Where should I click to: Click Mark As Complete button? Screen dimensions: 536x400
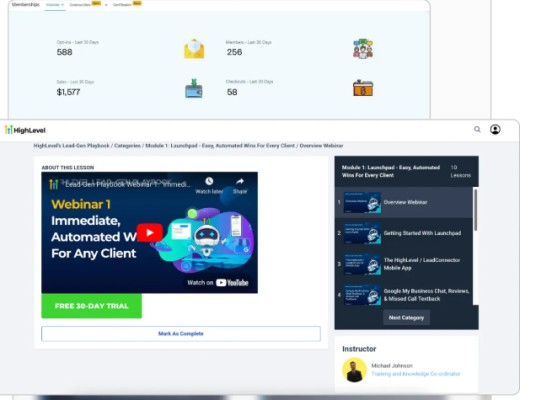pos(181,334)
